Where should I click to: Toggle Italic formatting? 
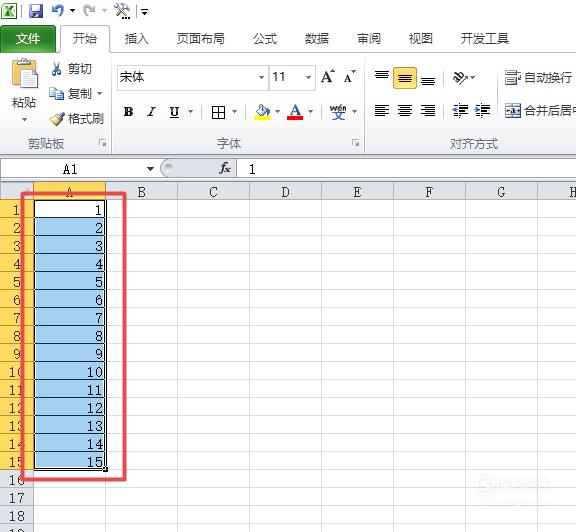[x=151, y=112]
